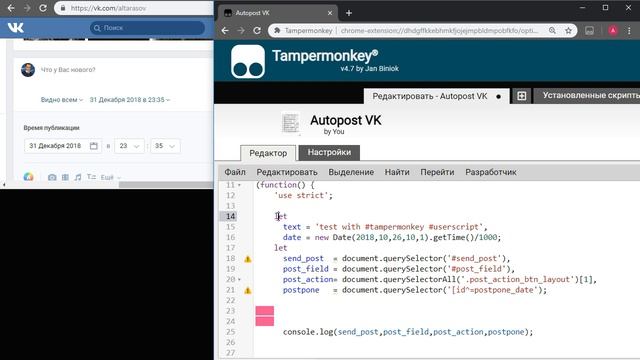Image resolution: width=640 pixels, height=360 pixels.
Task: Collapse the code fold on line 11
Action: pyautogui.click(x=240, y=185)
